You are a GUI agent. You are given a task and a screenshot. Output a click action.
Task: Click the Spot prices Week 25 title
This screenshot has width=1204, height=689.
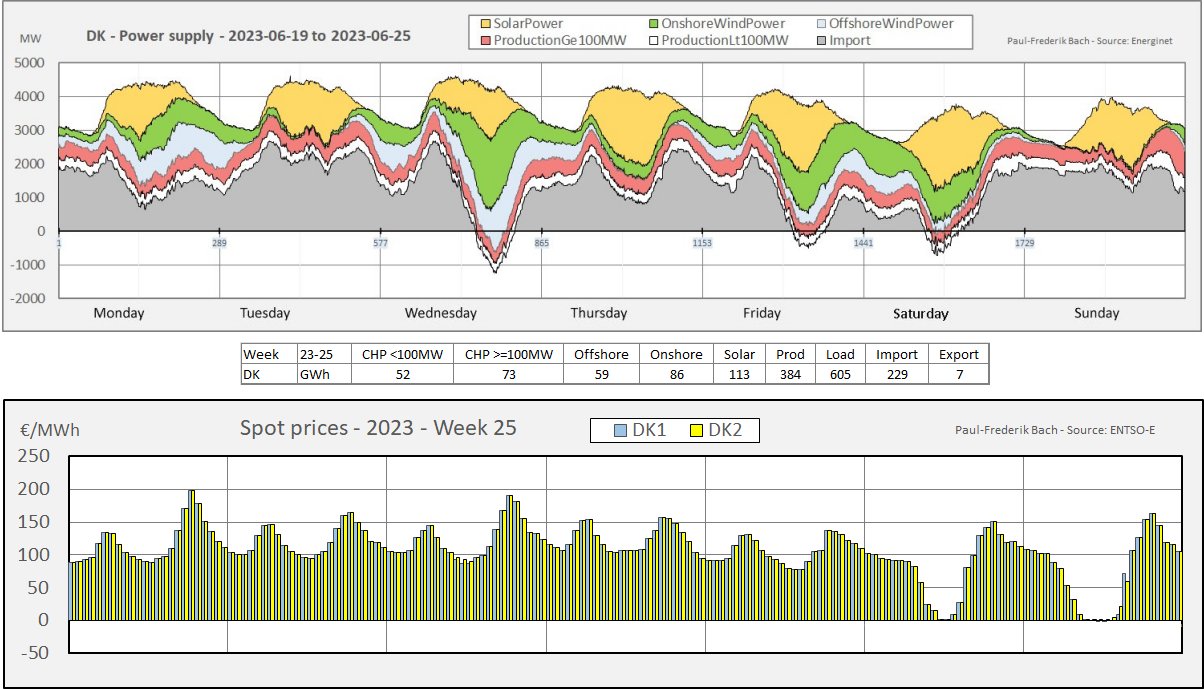[378, 428]
